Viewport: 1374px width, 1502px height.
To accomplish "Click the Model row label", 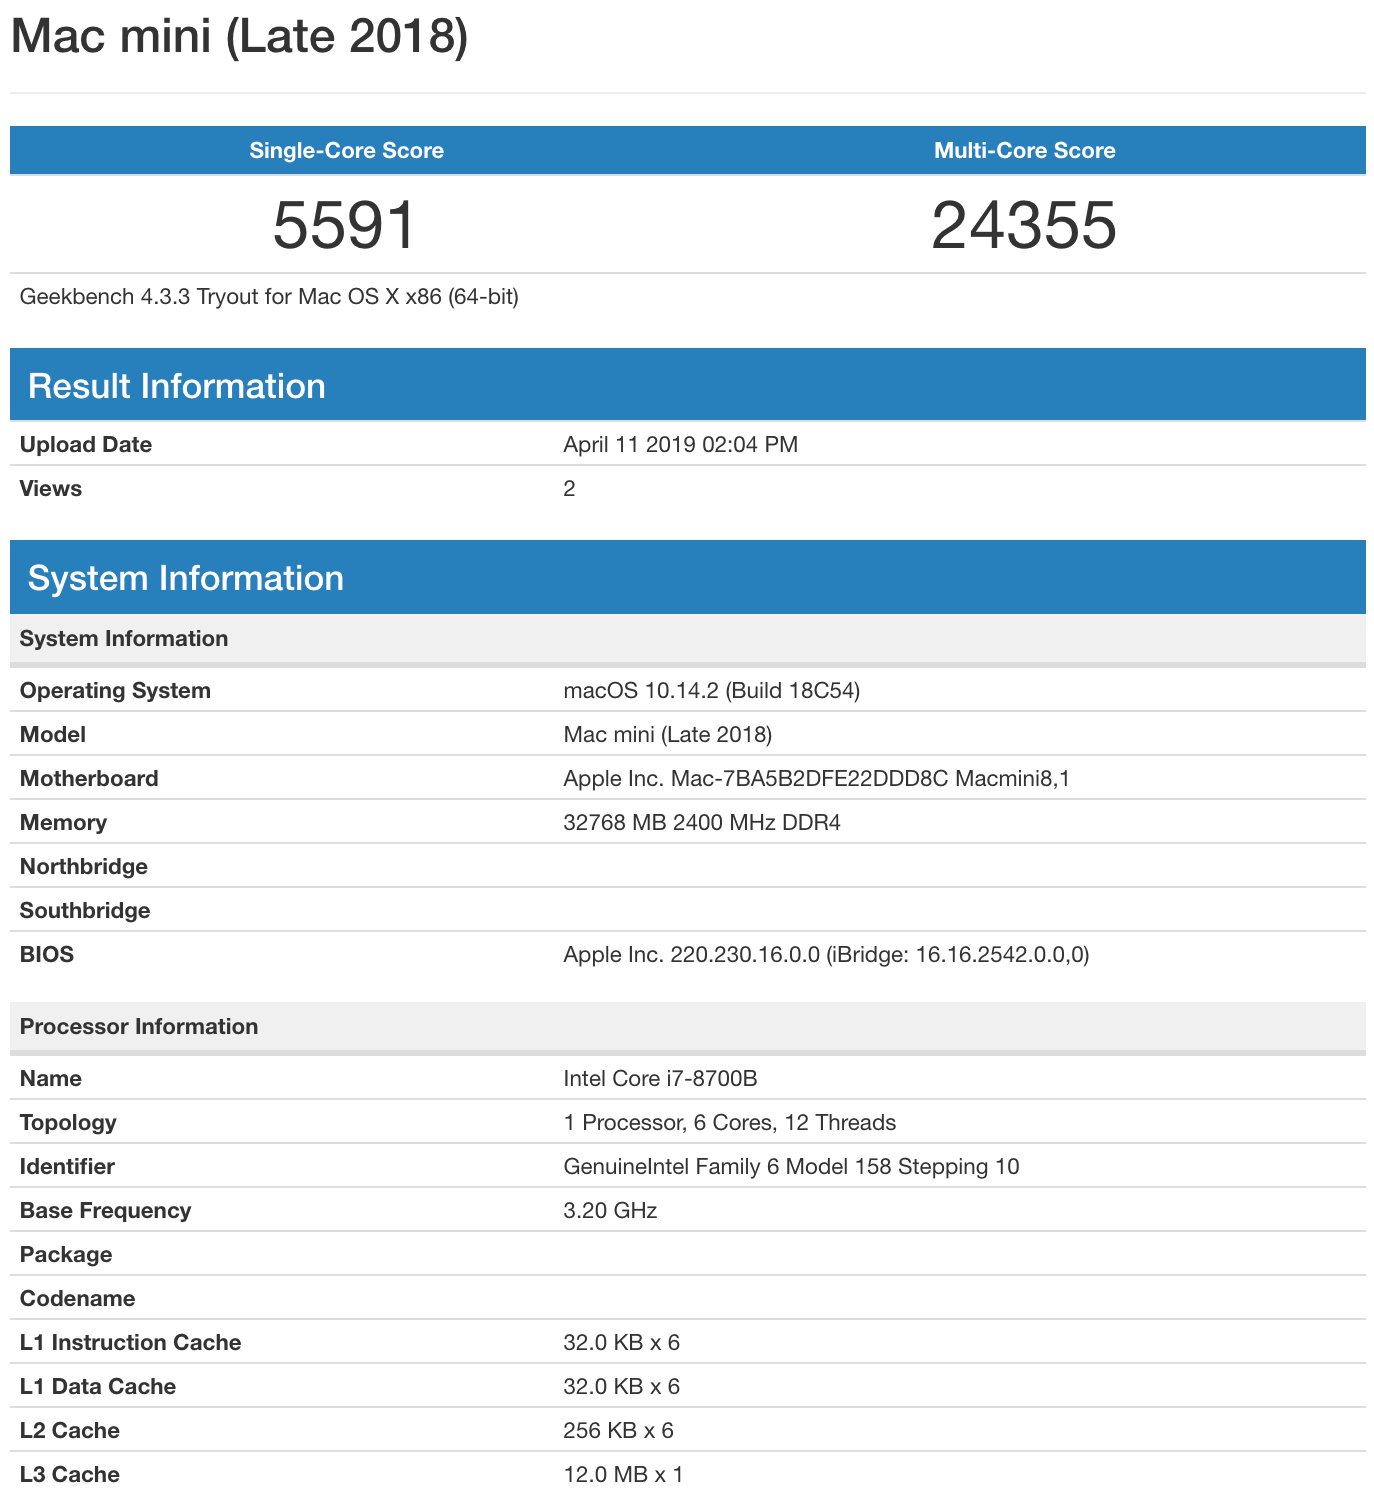I will tap(53, 735).
